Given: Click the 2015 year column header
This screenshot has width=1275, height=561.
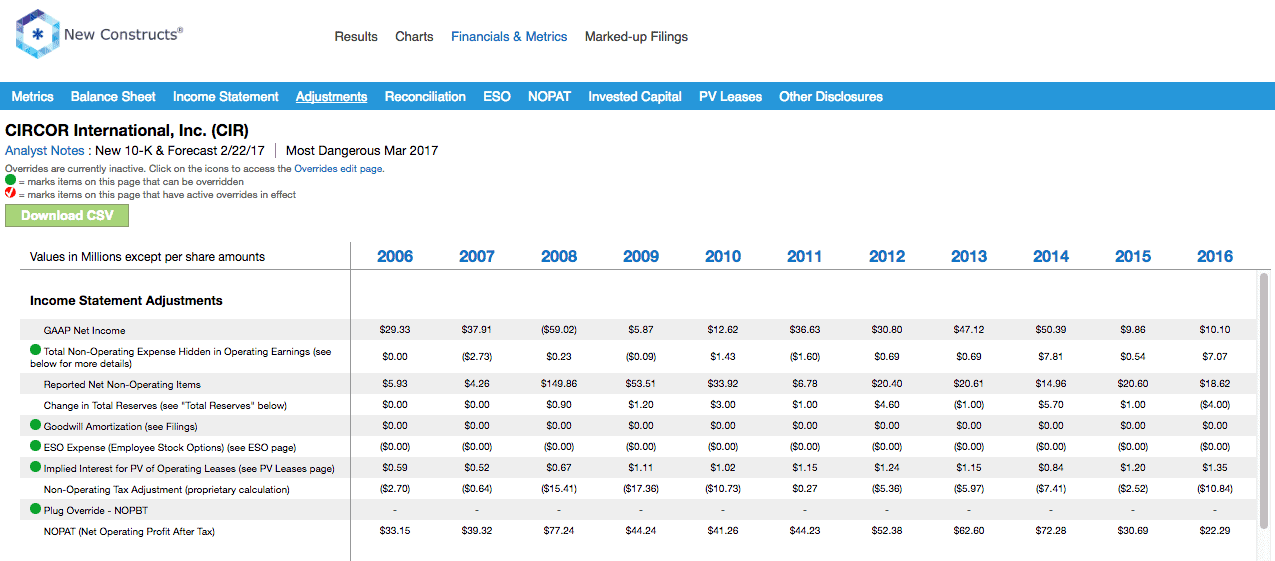Looking at the screenshot, I should (1133, 257).
